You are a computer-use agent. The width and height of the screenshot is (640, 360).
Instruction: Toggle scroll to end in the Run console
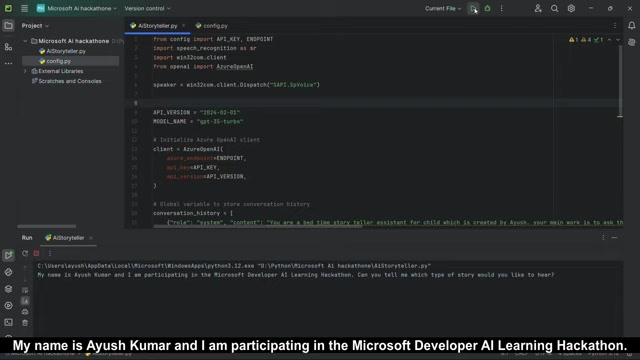[25, 301]
